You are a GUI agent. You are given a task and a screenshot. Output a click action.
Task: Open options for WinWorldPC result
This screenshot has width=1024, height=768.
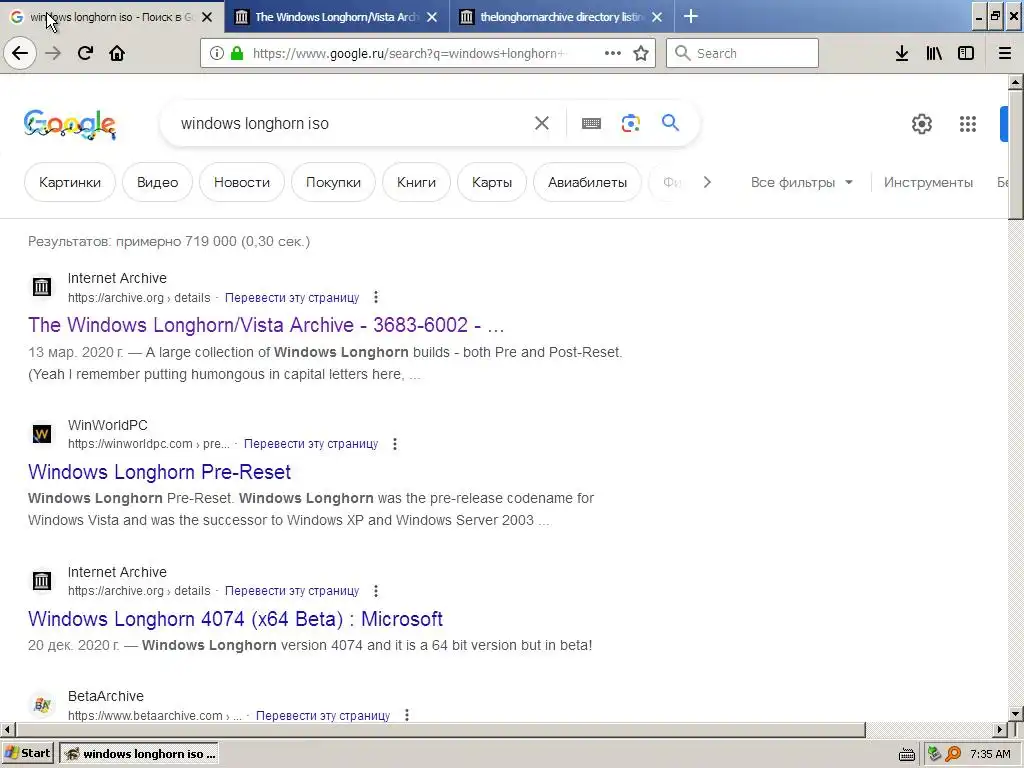click(x=394, y=444)
